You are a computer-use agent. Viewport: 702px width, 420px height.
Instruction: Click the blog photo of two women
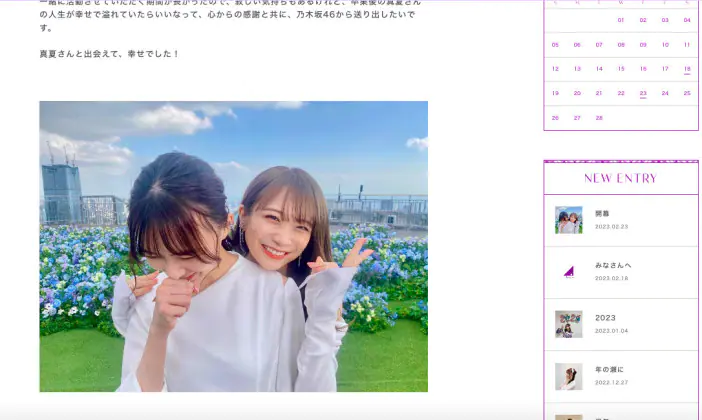[233, 246]
